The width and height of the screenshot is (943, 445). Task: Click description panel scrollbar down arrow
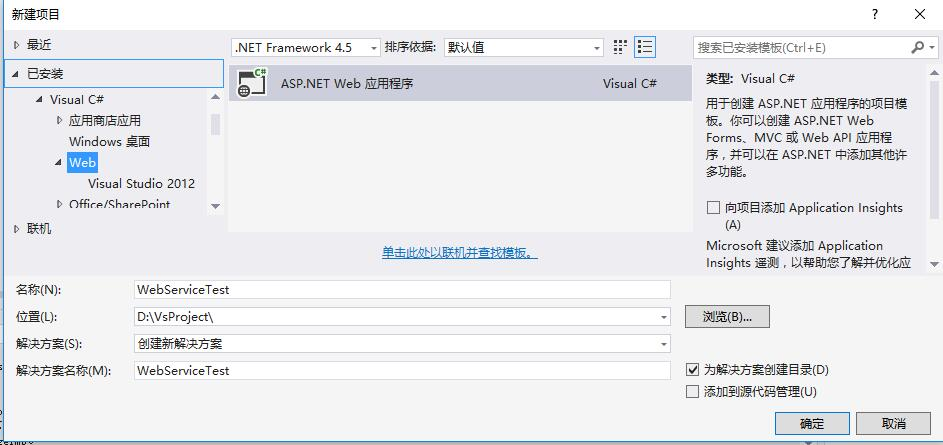click(x=934, y=264)
